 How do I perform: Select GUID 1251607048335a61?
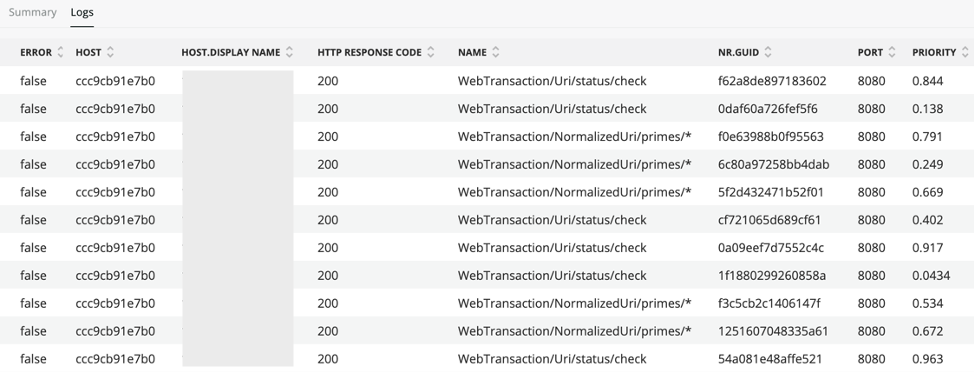pyautogui.click(x=773, y=331)
